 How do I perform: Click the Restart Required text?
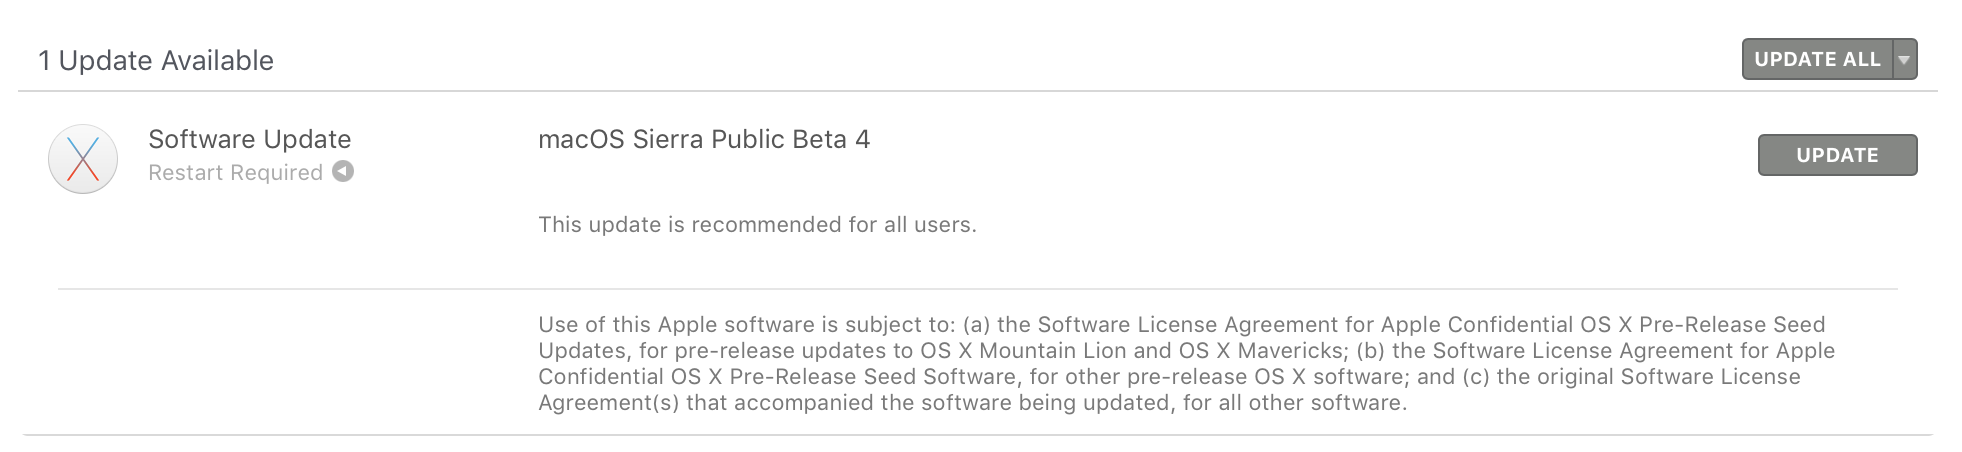[x=235, y=173]
